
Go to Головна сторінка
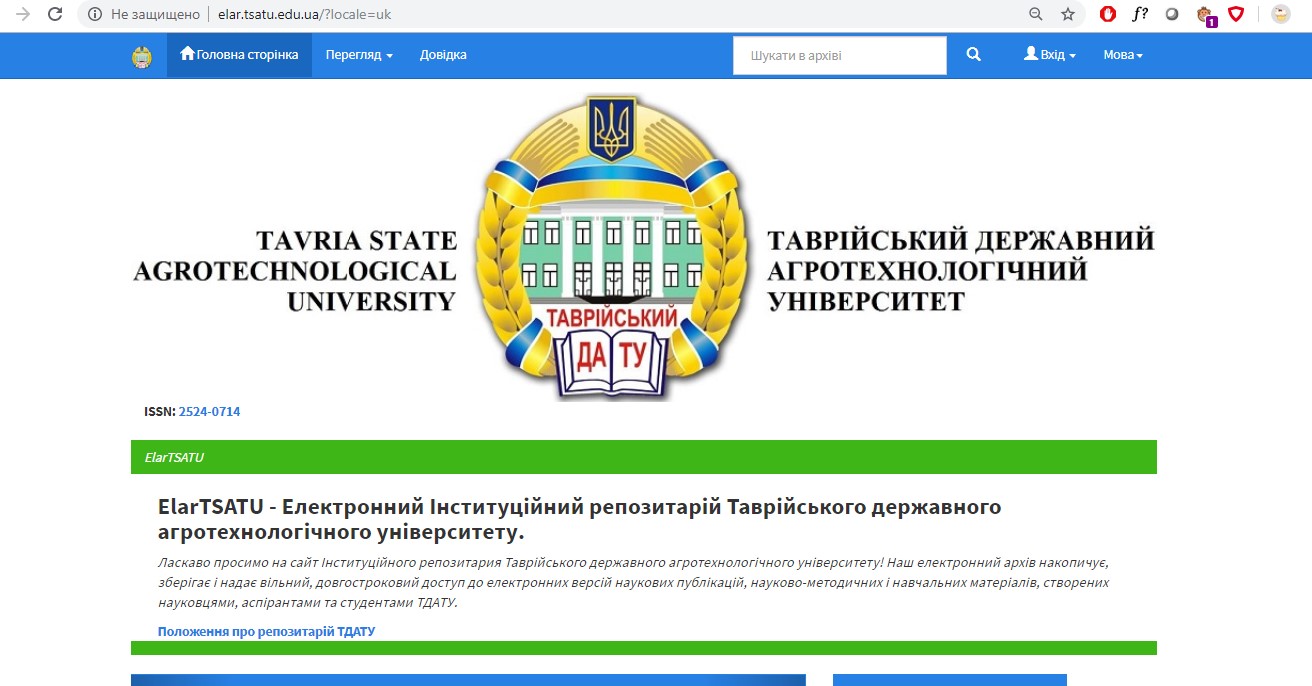coord(239,55)
